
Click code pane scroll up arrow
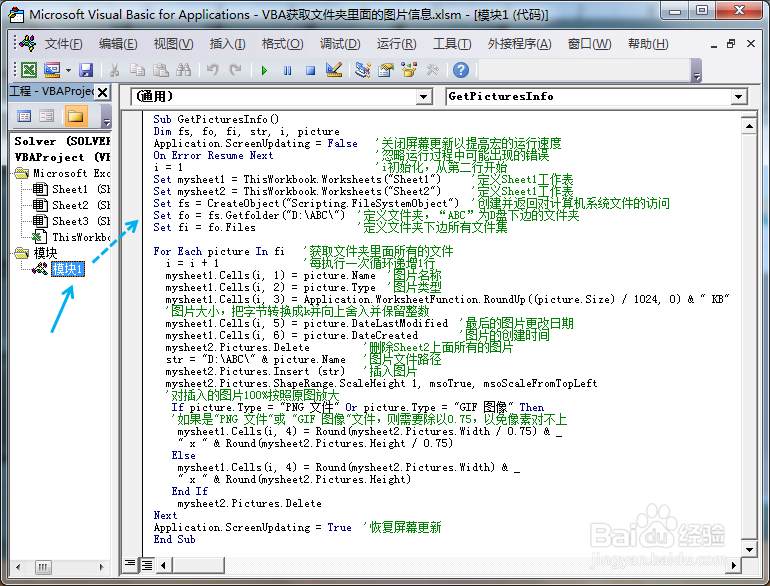(x=749, y=126)
